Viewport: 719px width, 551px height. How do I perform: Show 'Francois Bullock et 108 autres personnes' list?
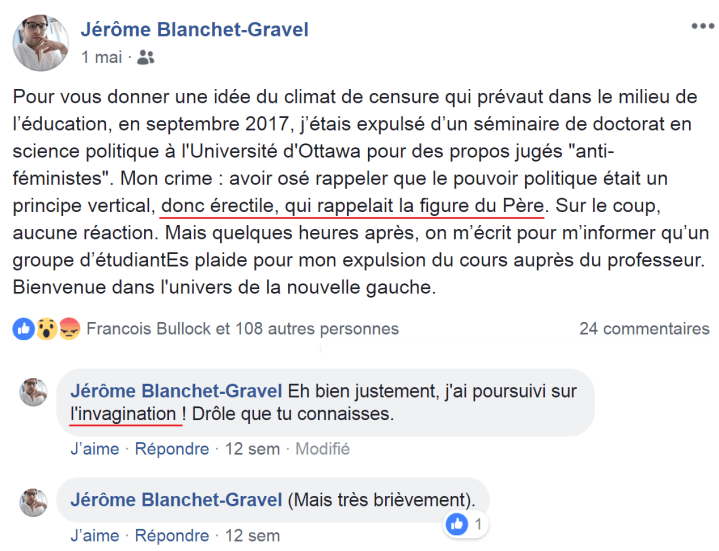click(x=243, y=329)
